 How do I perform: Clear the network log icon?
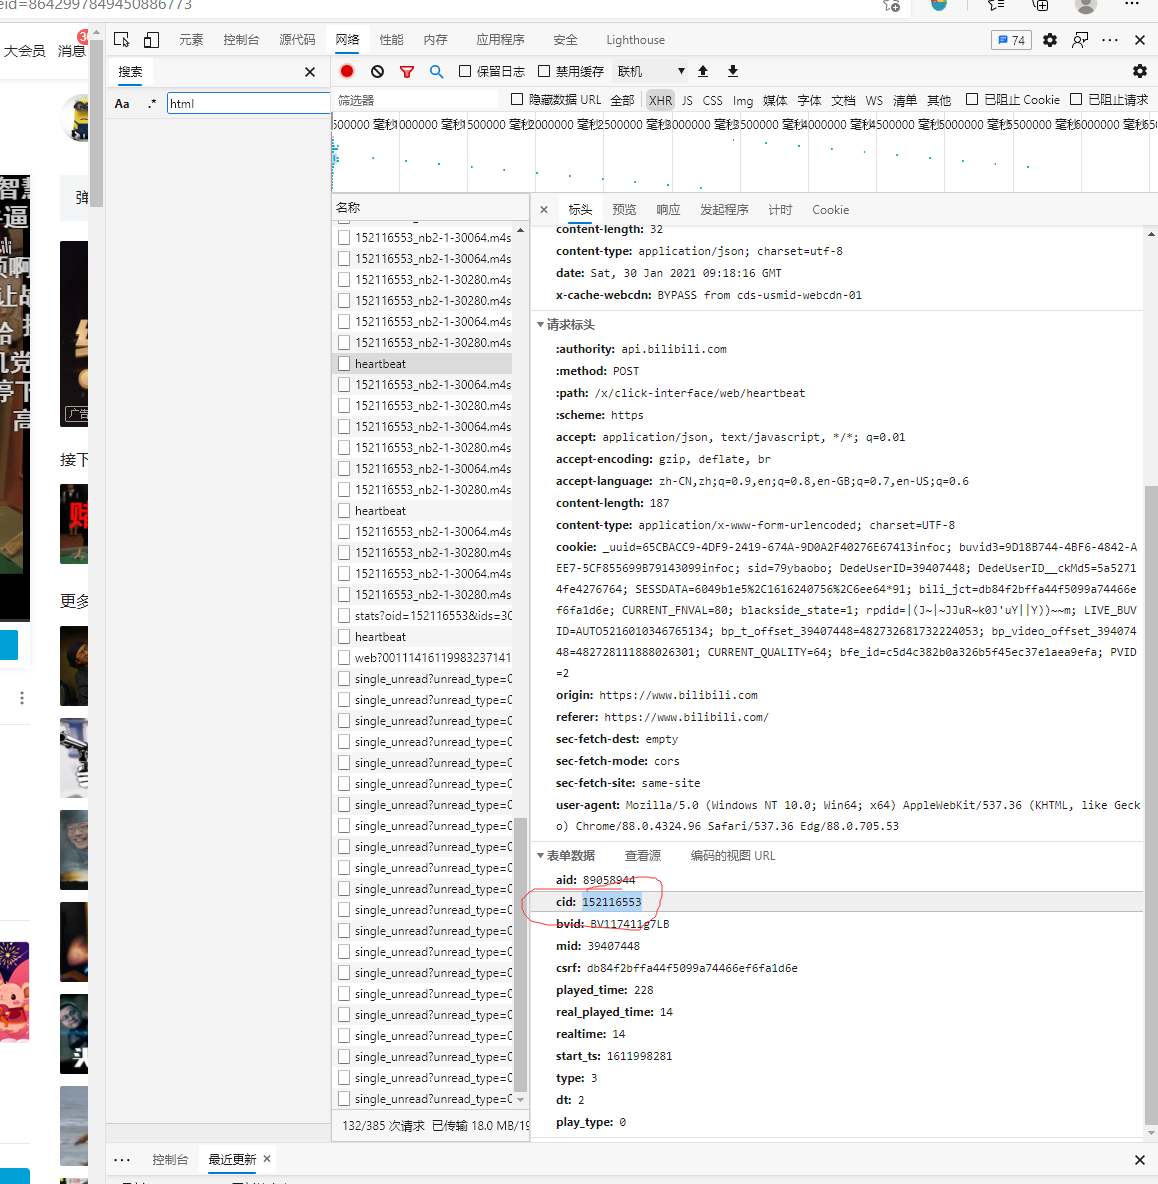click(377, 71)
